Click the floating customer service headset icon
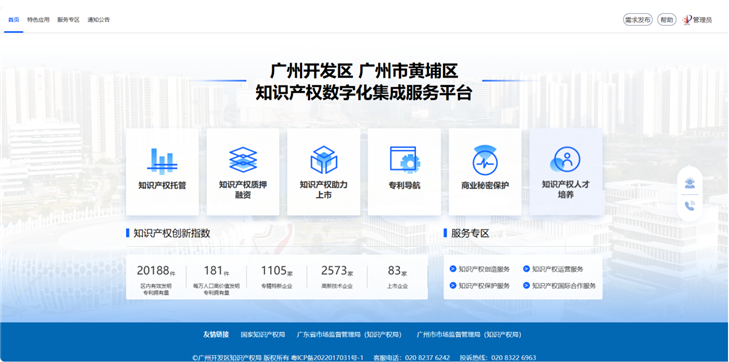729x362 pixels. (689, 184)
